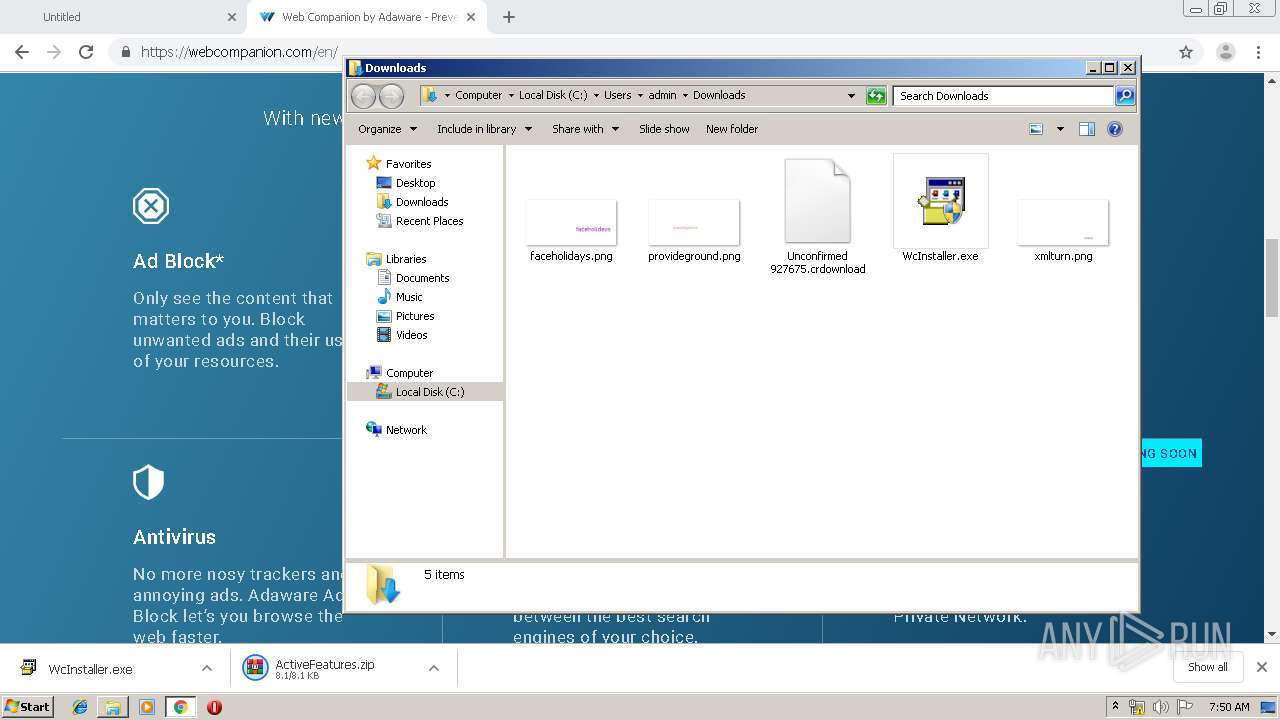Image resolution: width=1280 pixels, height=720 pixels.
Task: Create a New folder
Action: [732, 129]
